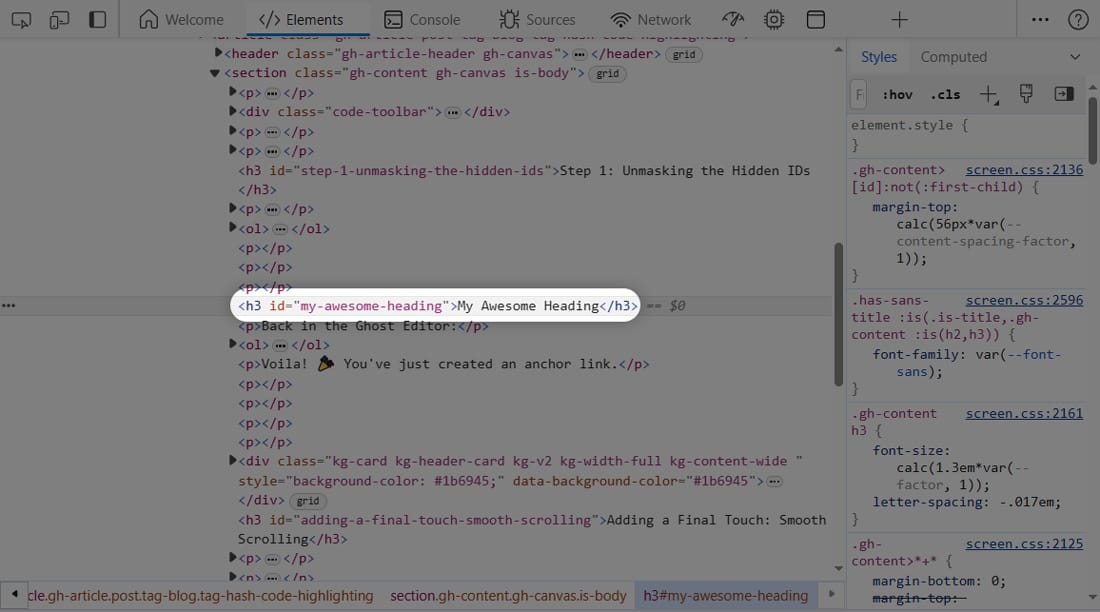
Task: Add a new tool with the plus icon
Action: tap(899, 20)
